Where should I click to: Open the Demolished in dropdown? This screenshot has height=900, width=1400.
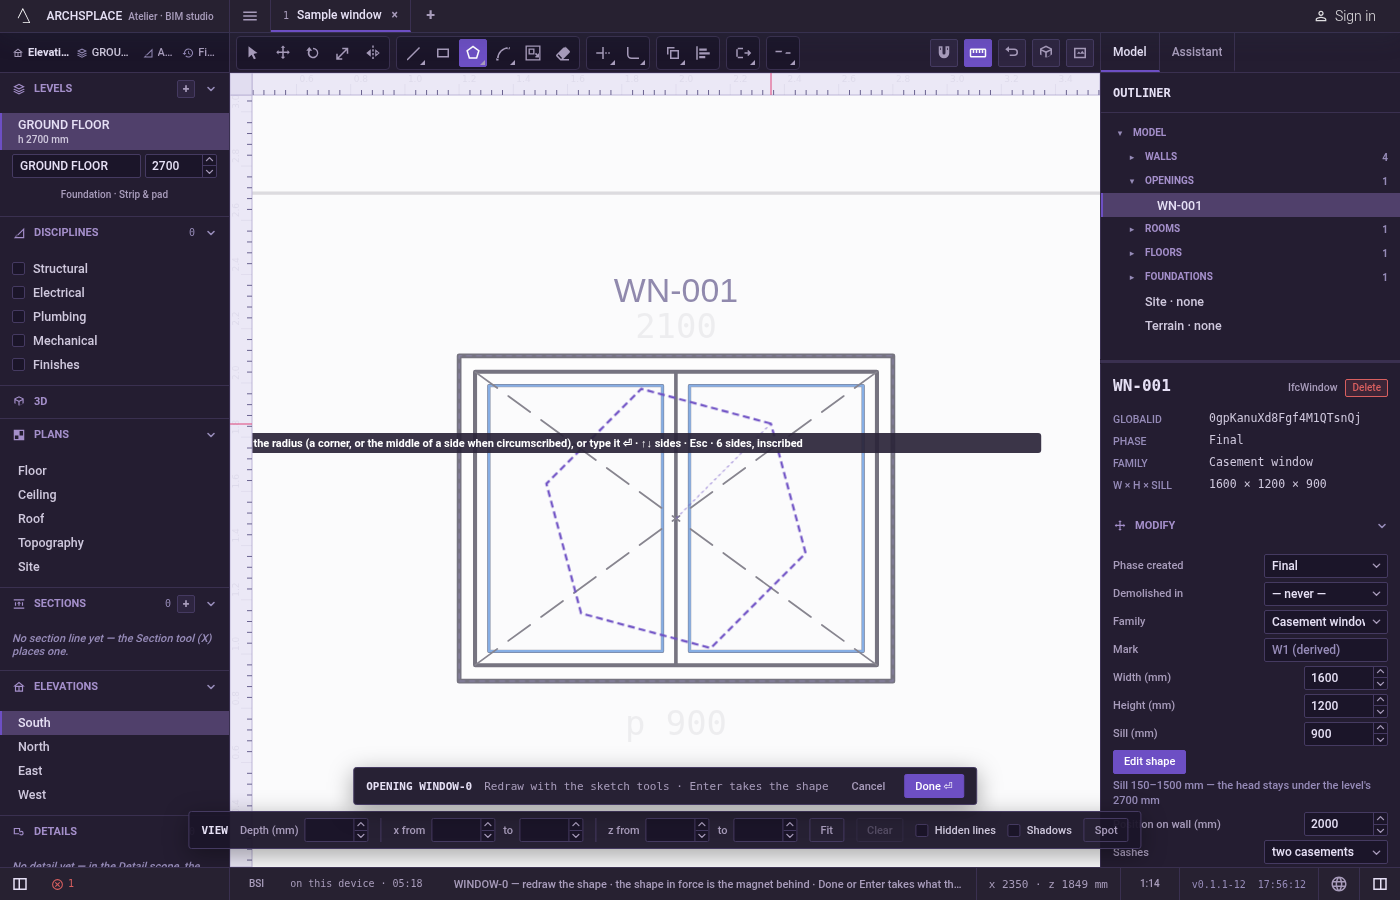click(1326, 594)
